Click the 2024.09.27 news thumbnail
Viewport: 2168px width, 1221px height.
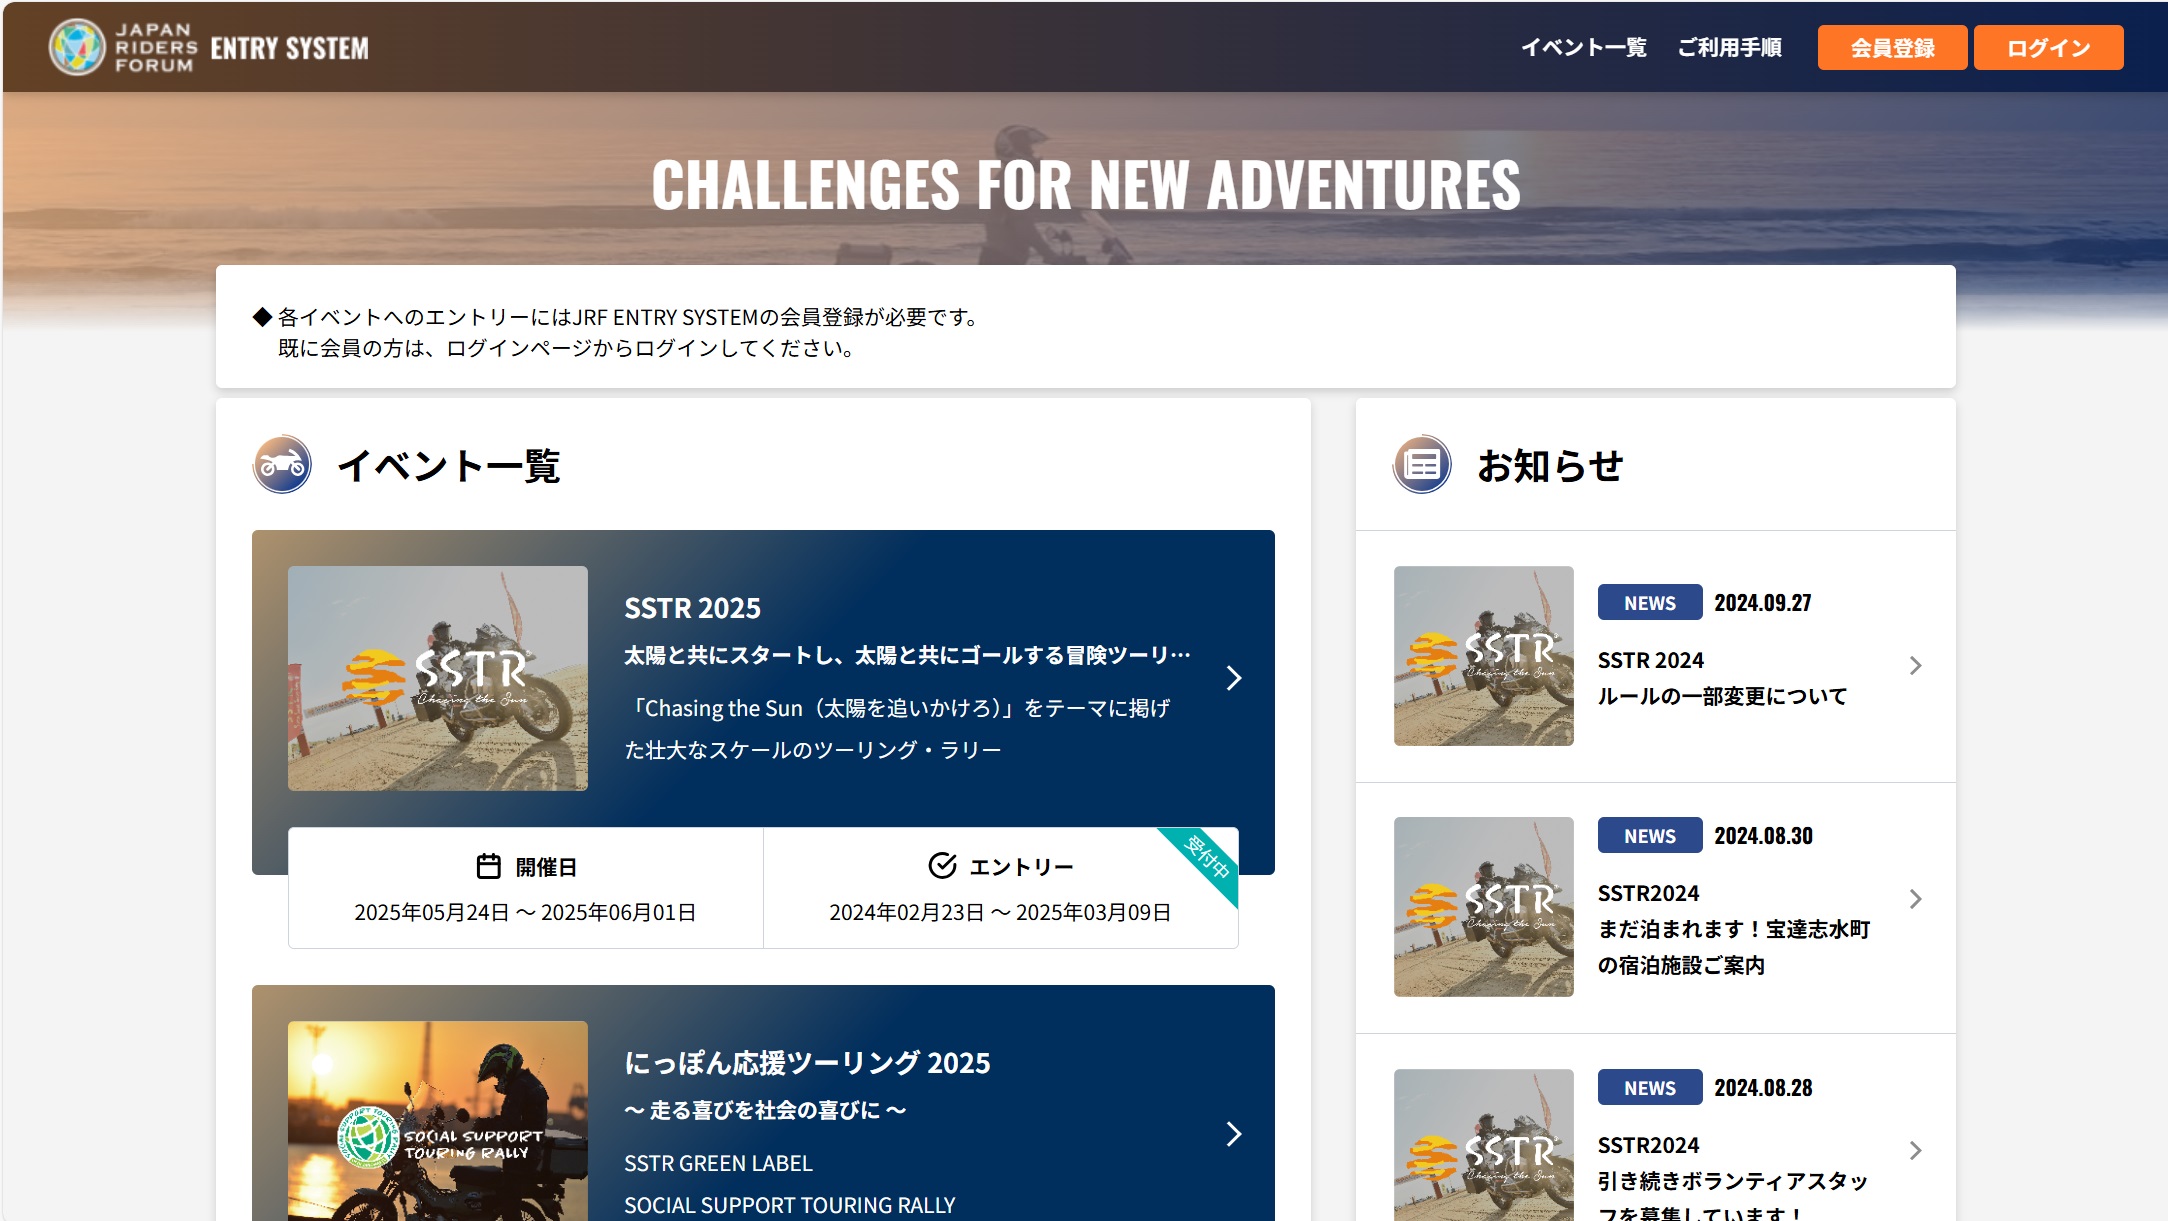[x=1484, y=656]
